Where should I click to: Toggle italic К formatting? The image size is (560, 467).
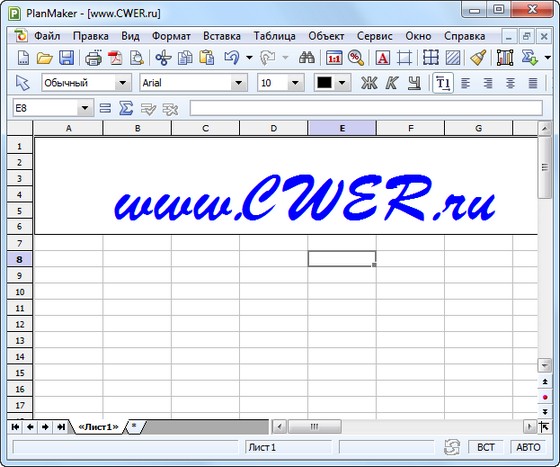[391, 83]
